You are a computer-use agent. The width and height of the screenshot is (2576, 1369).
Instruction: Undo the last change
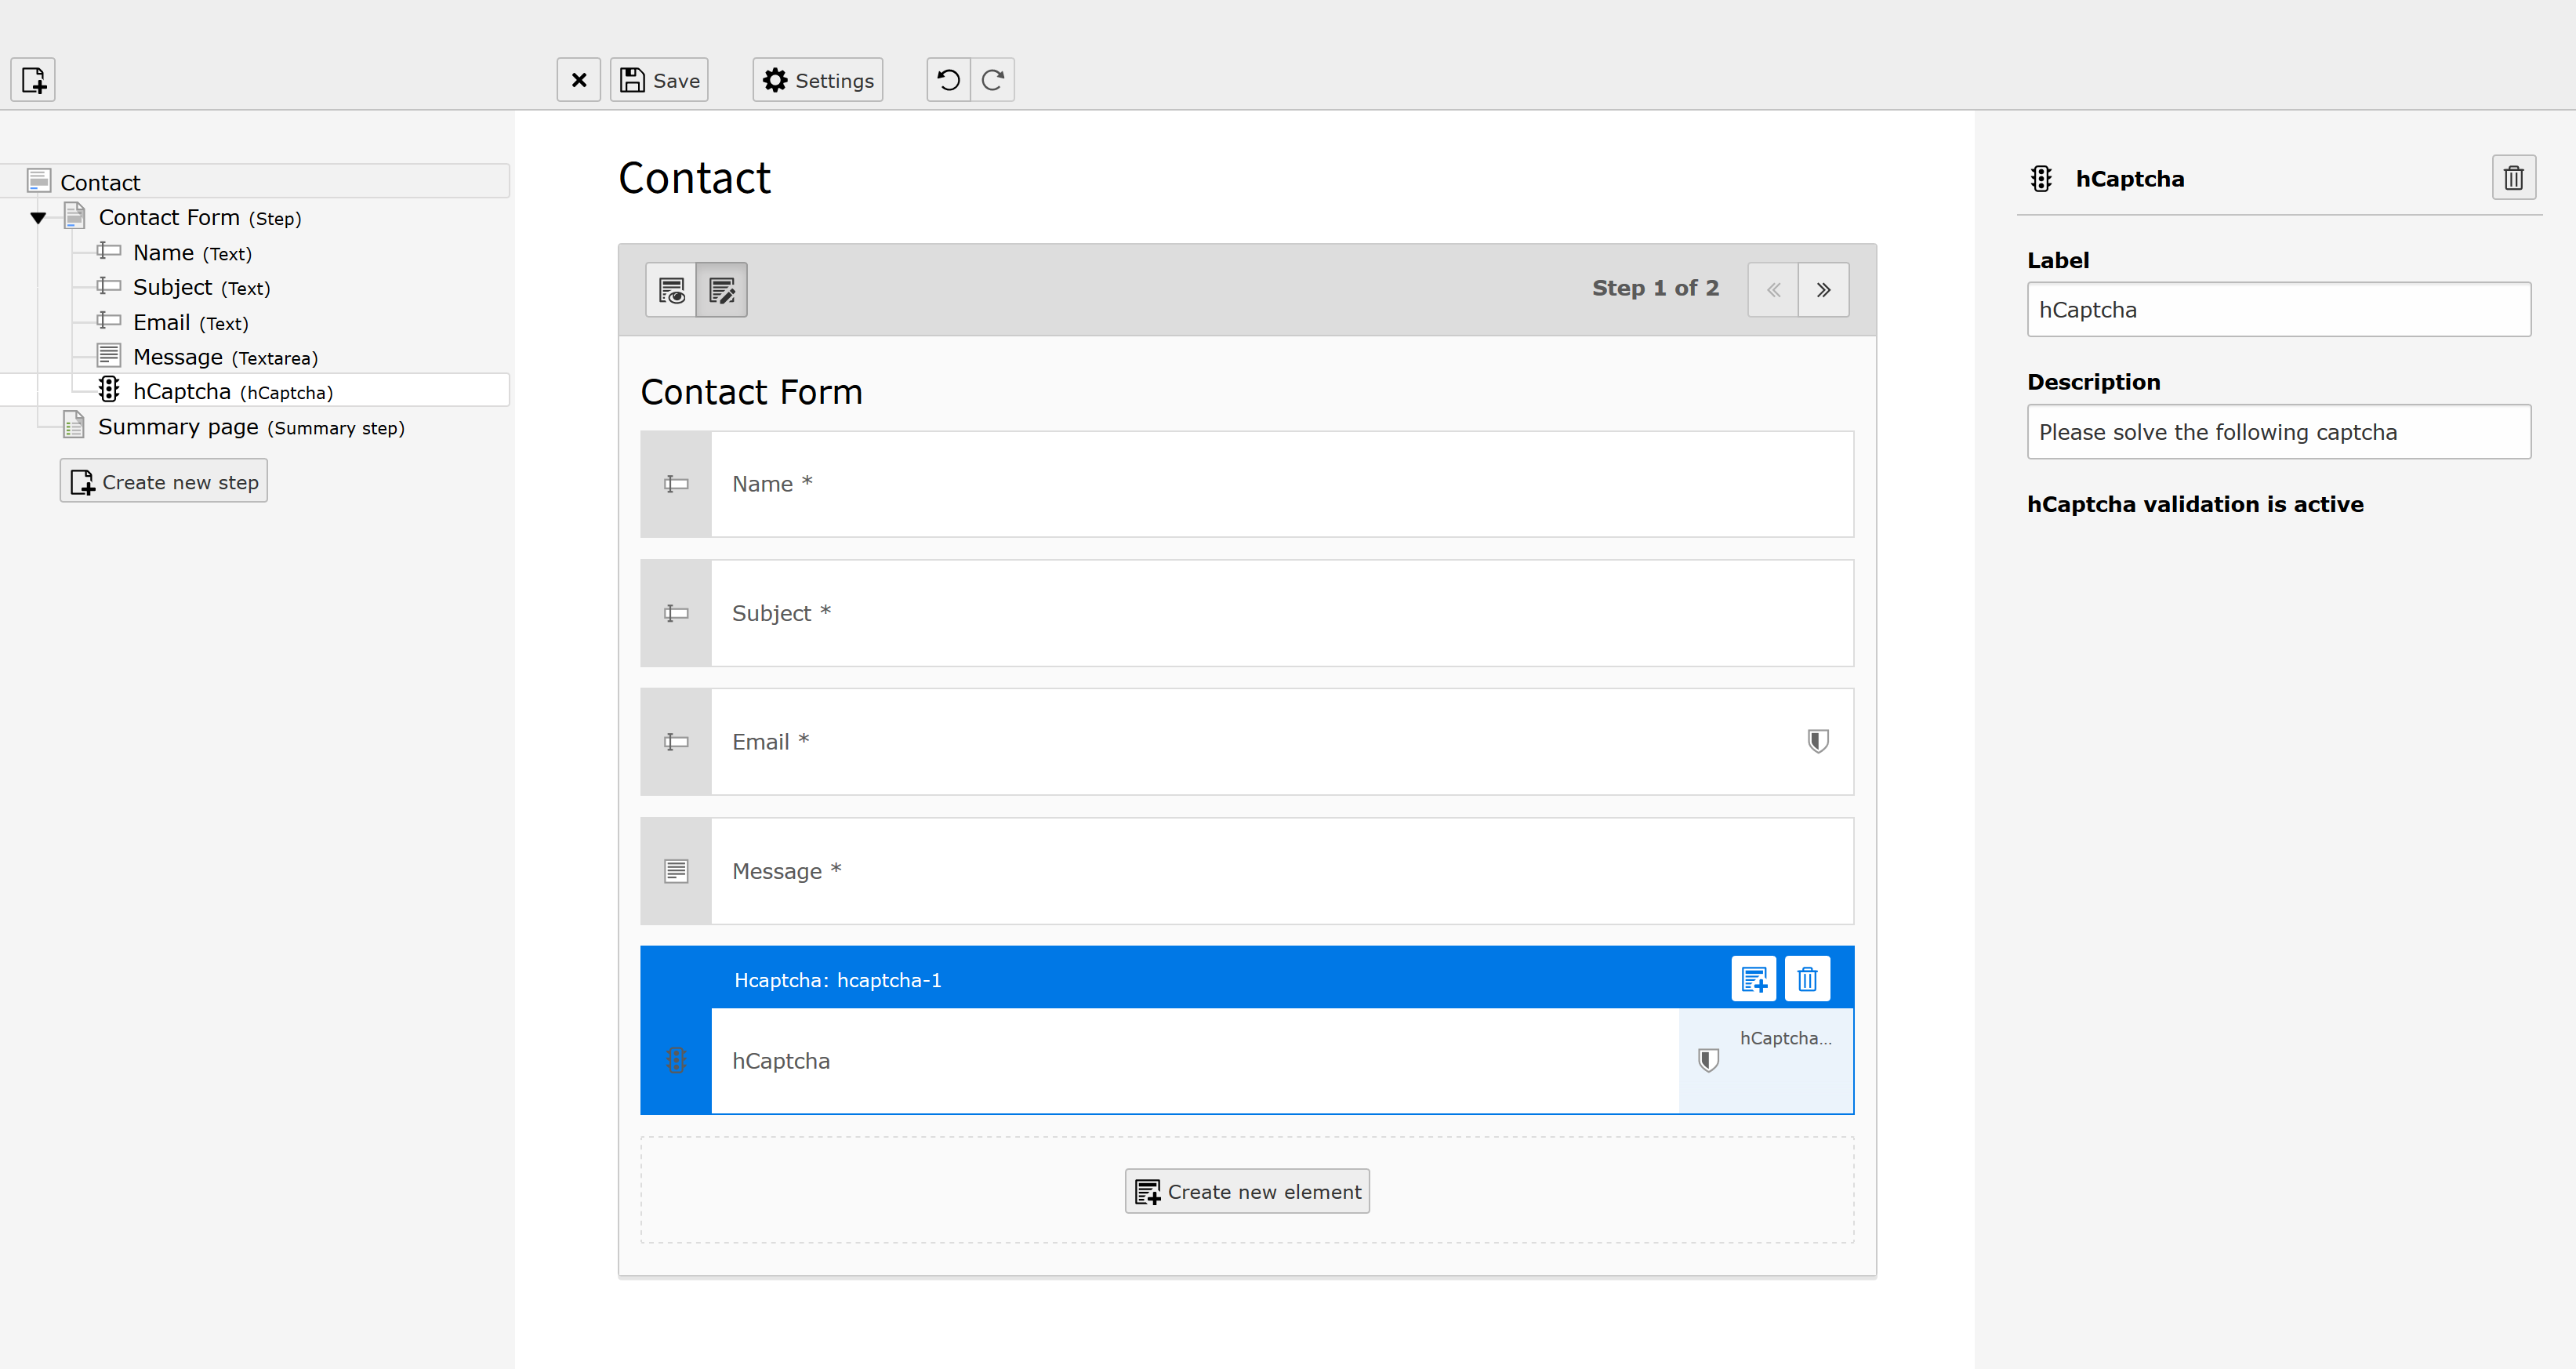[948, 80]
